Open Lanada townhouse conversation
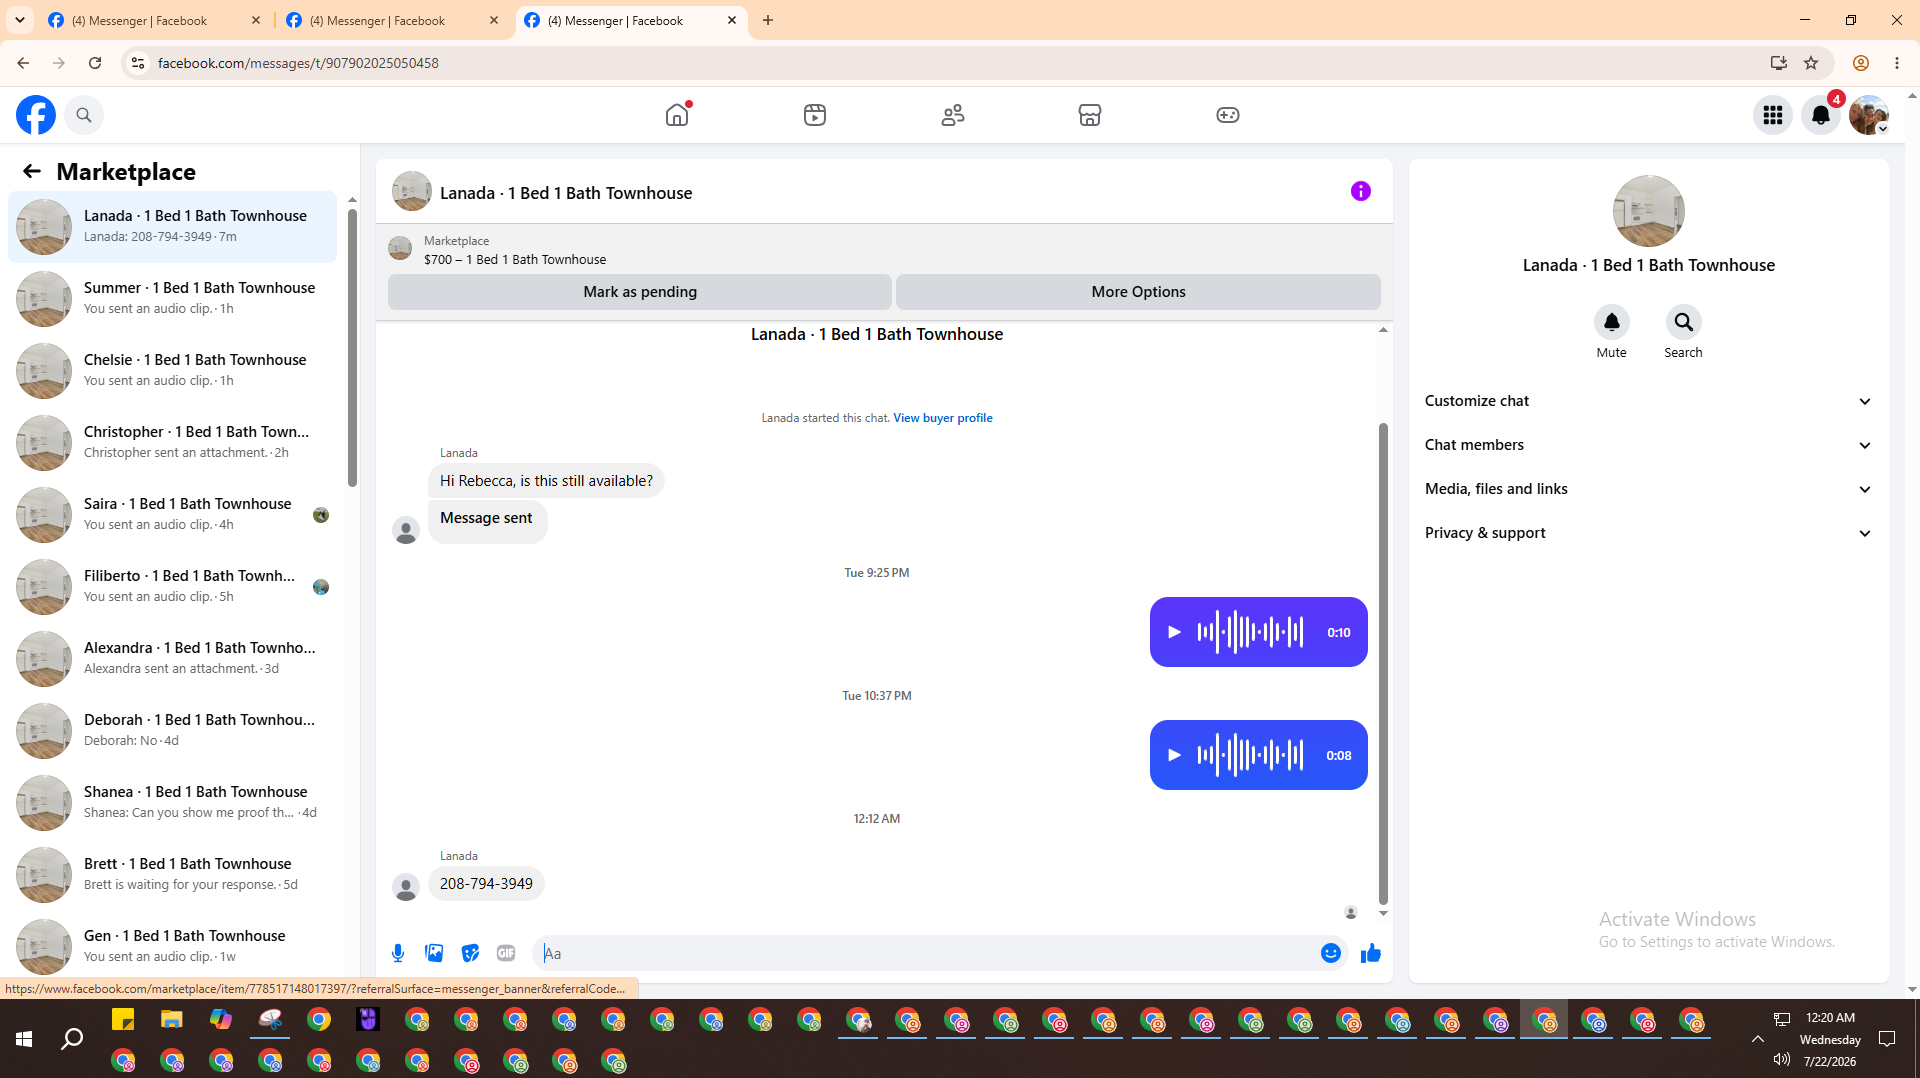 pyautogui.click(x=172, y=227)
